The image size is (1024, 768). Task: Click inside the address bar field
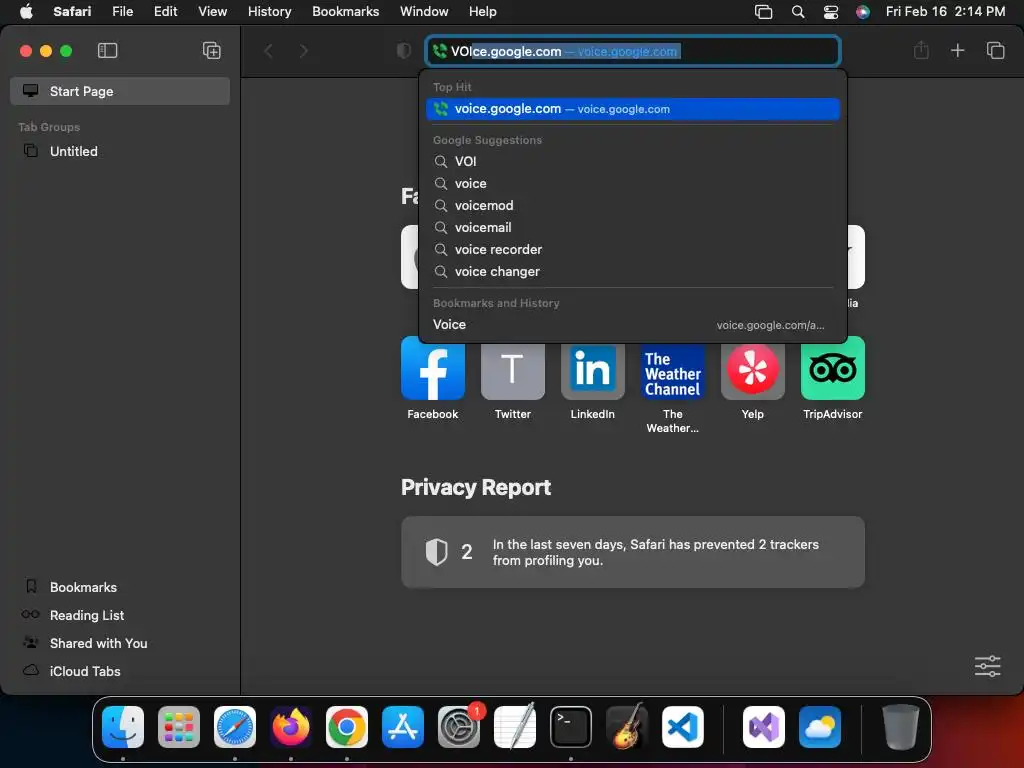[633, 51]
